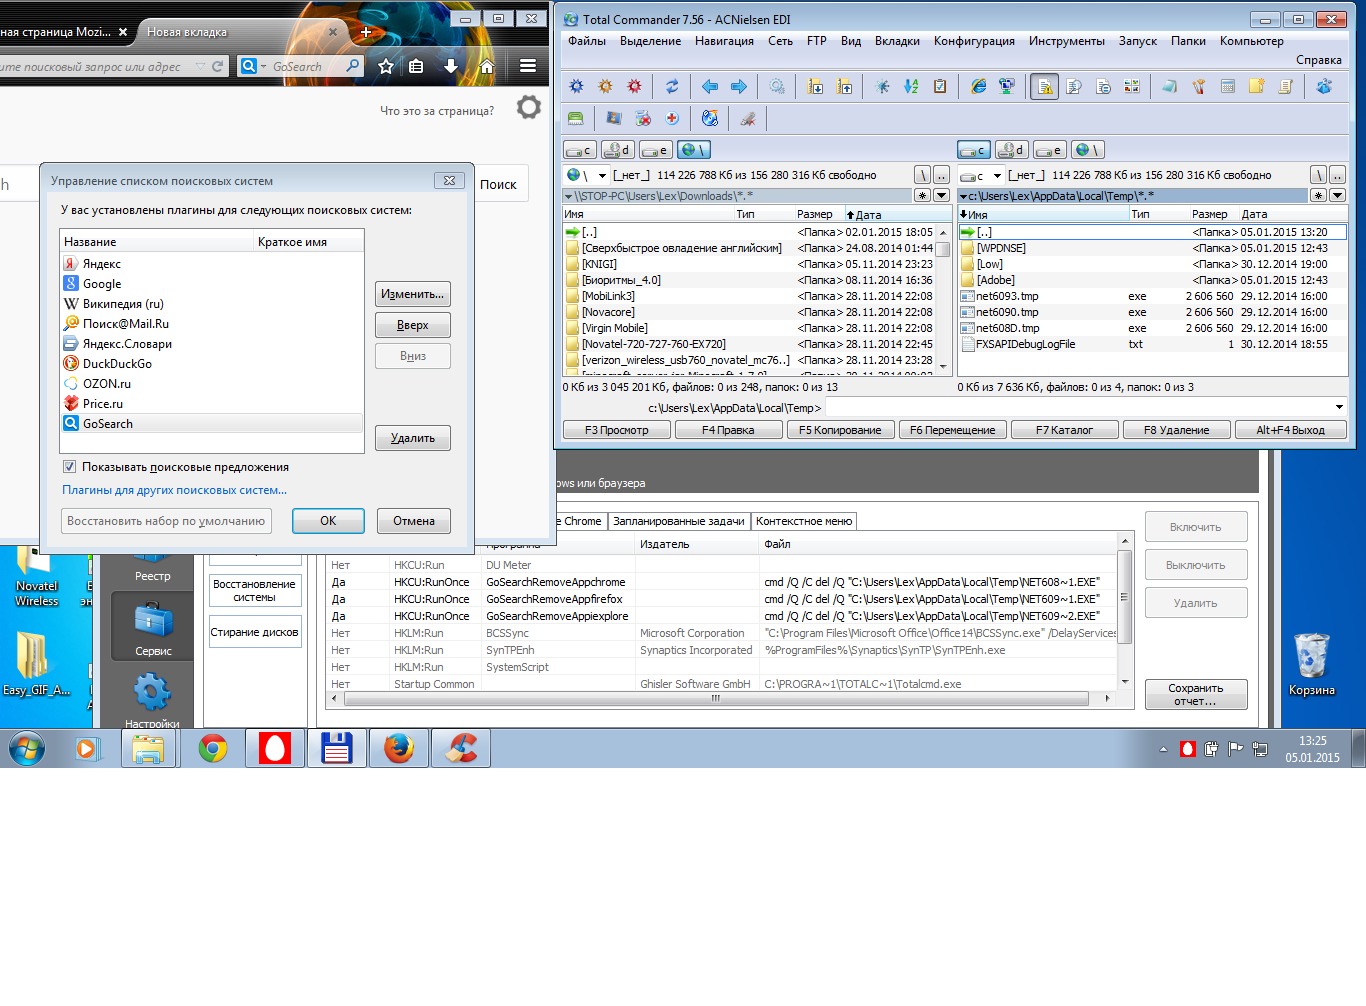Open the Firefox hamburger menu

pos(528,66)
